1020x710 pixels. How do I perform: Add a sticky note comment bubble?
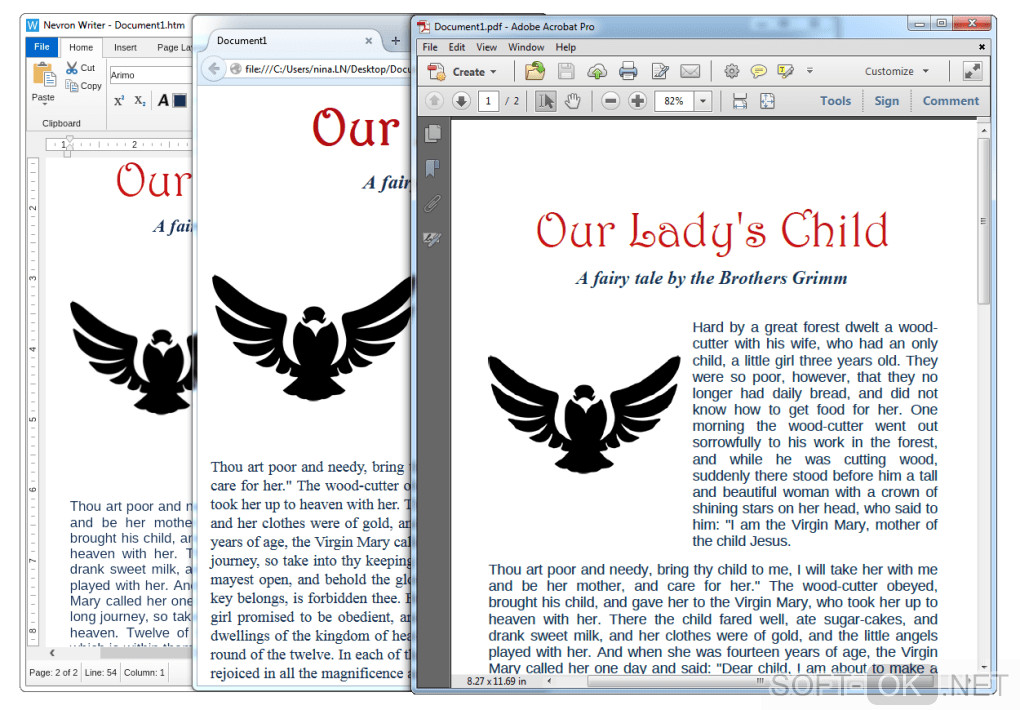coord(758,71)
